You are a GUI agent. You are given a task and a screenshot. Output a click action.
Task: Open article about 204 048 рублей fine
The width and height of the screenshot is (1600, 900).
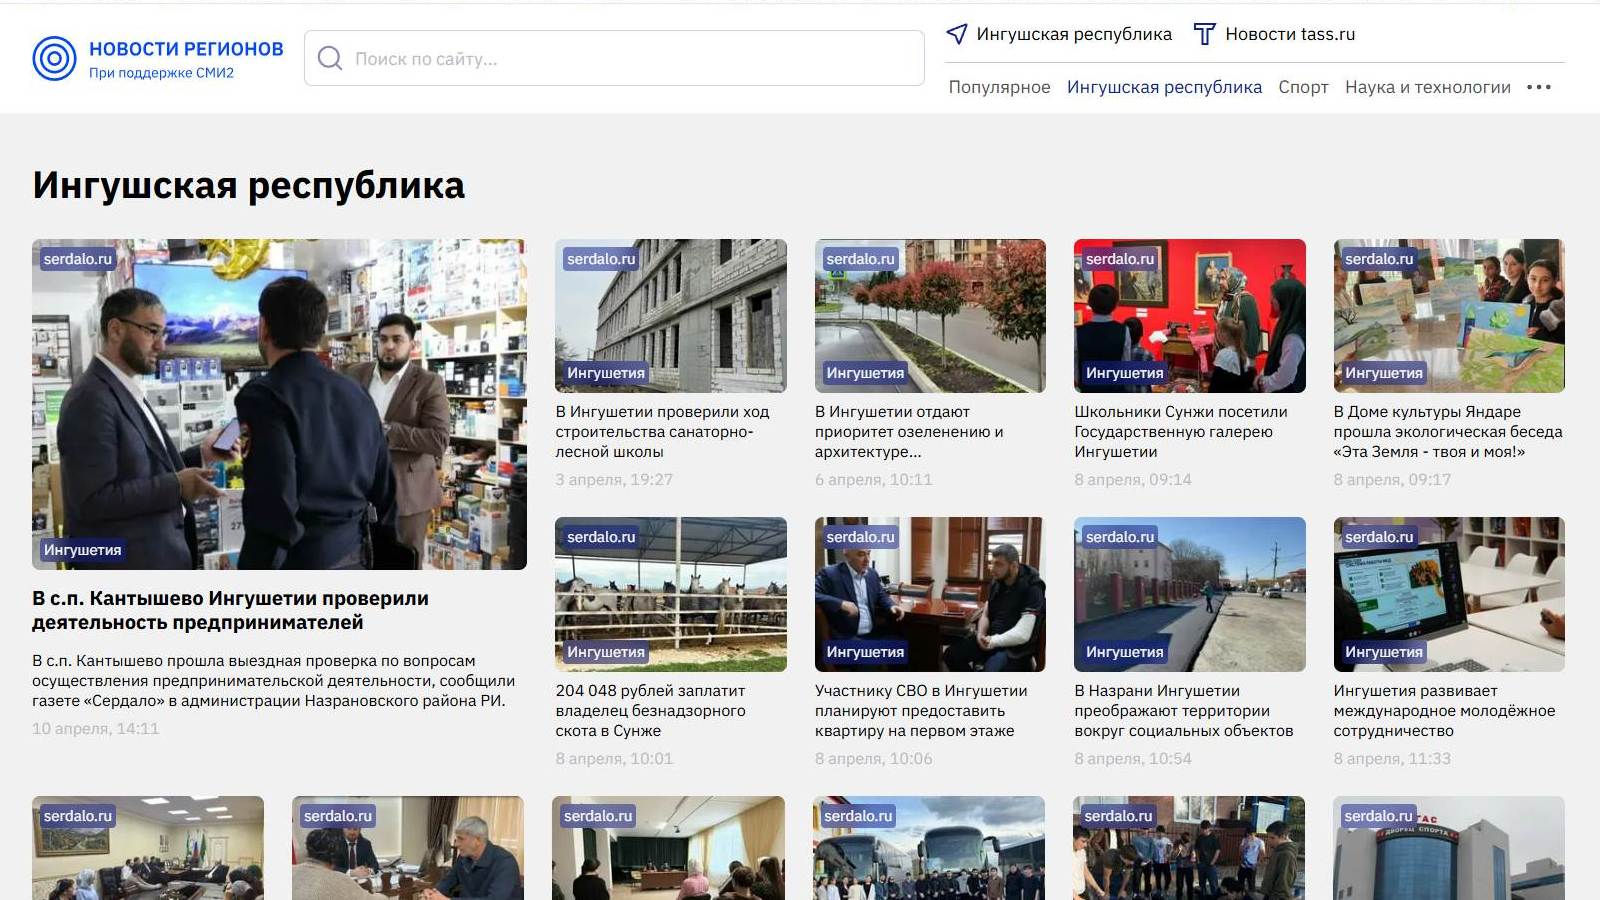650,711
